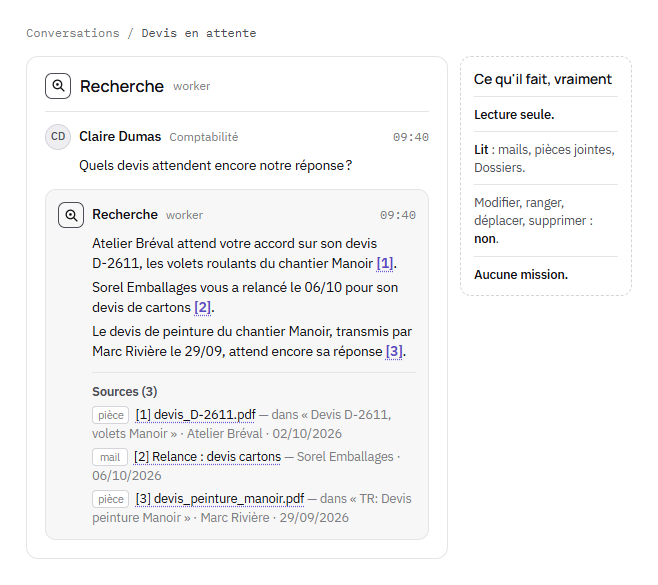658x585 pixels.
Task: Click the 'Sources (3)' heading
Action: coord(125,392)
